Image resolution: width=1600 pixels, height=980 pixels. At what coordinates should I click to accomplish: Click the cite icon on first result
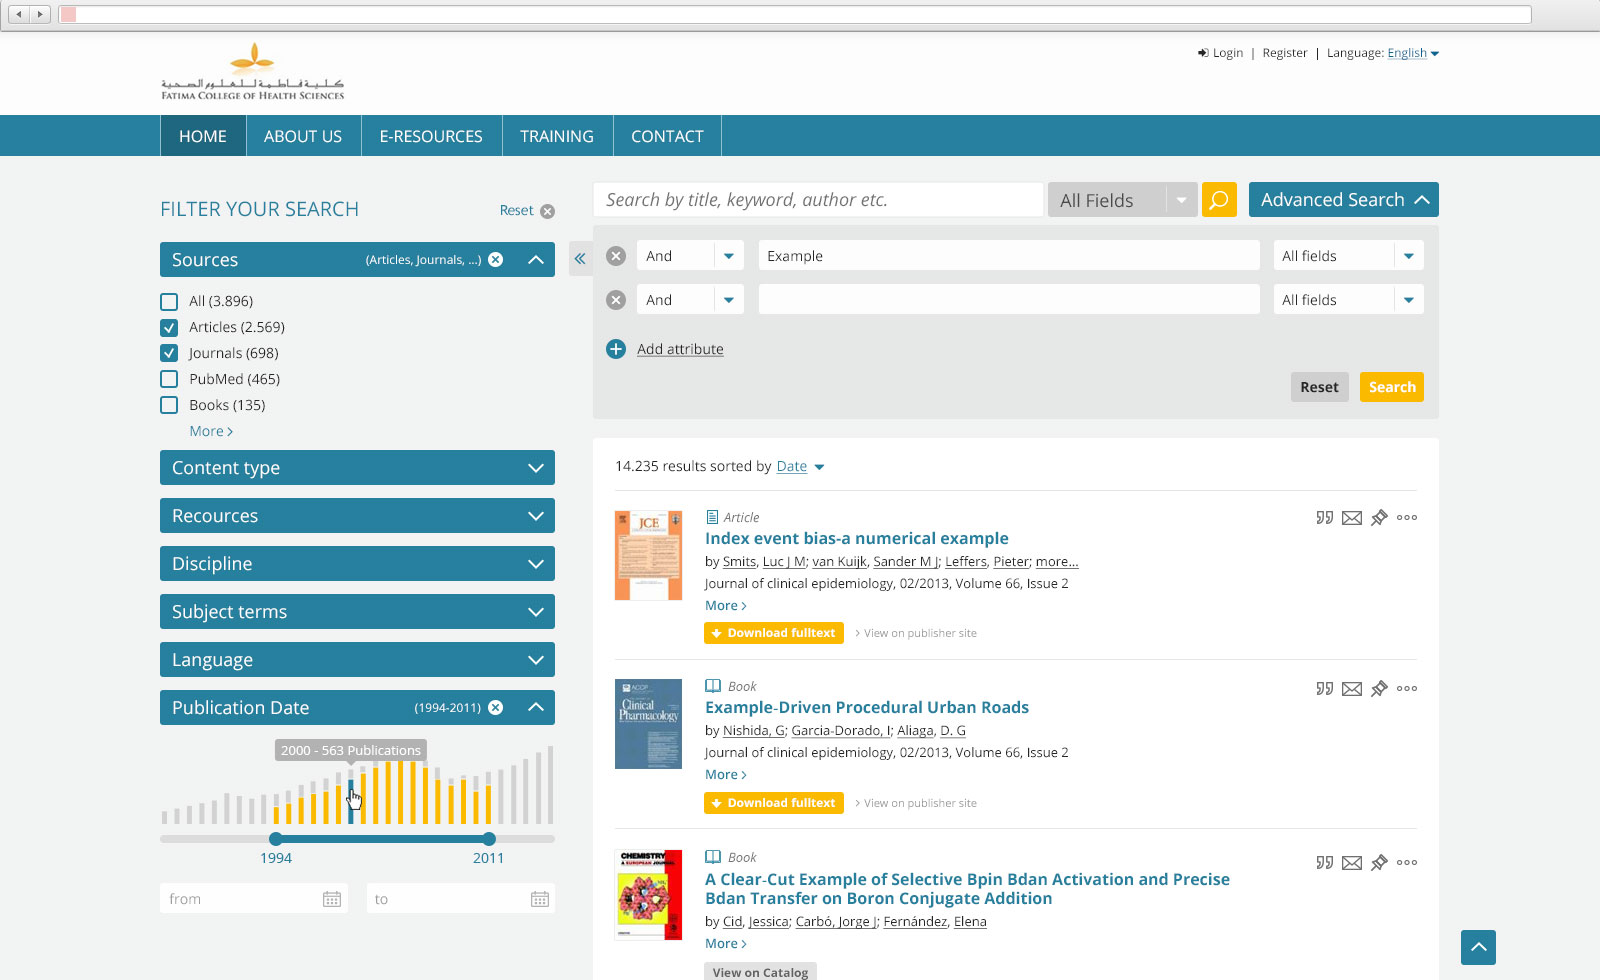tap(1324, 518)
